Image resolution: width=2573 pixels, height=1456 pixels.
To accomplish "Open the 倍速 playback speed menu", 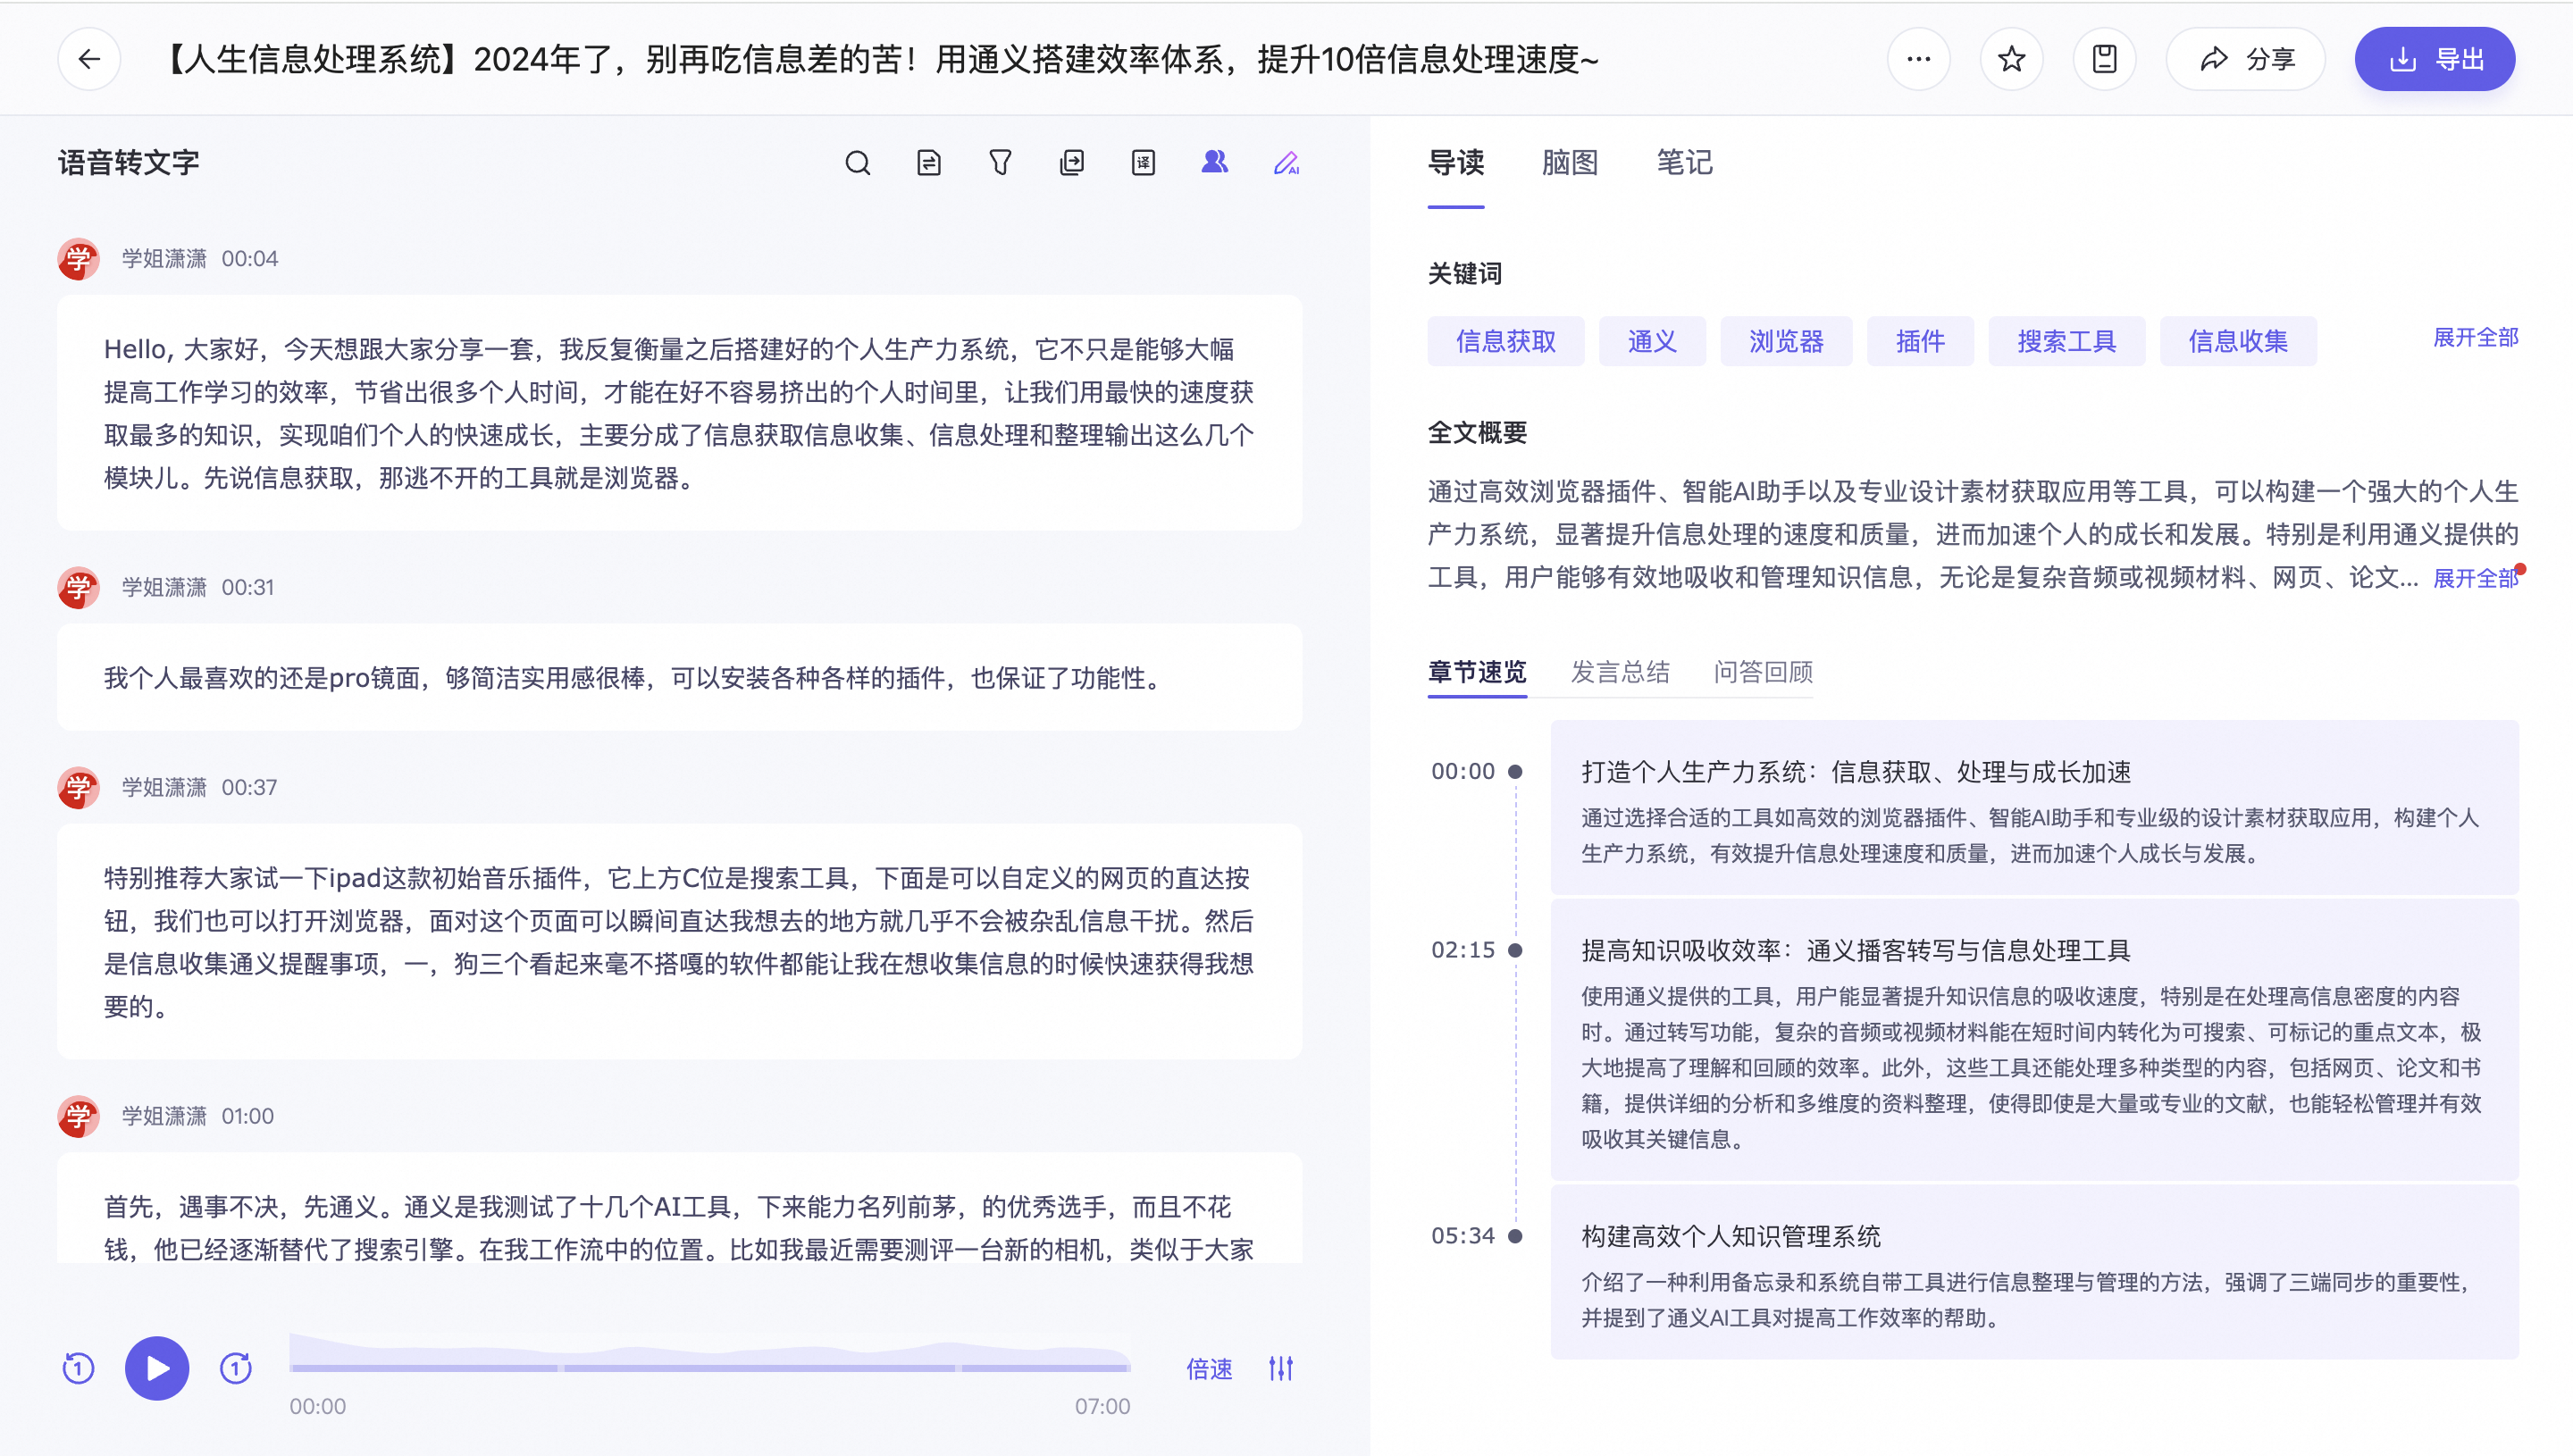I will [x=1209, y=1369].
